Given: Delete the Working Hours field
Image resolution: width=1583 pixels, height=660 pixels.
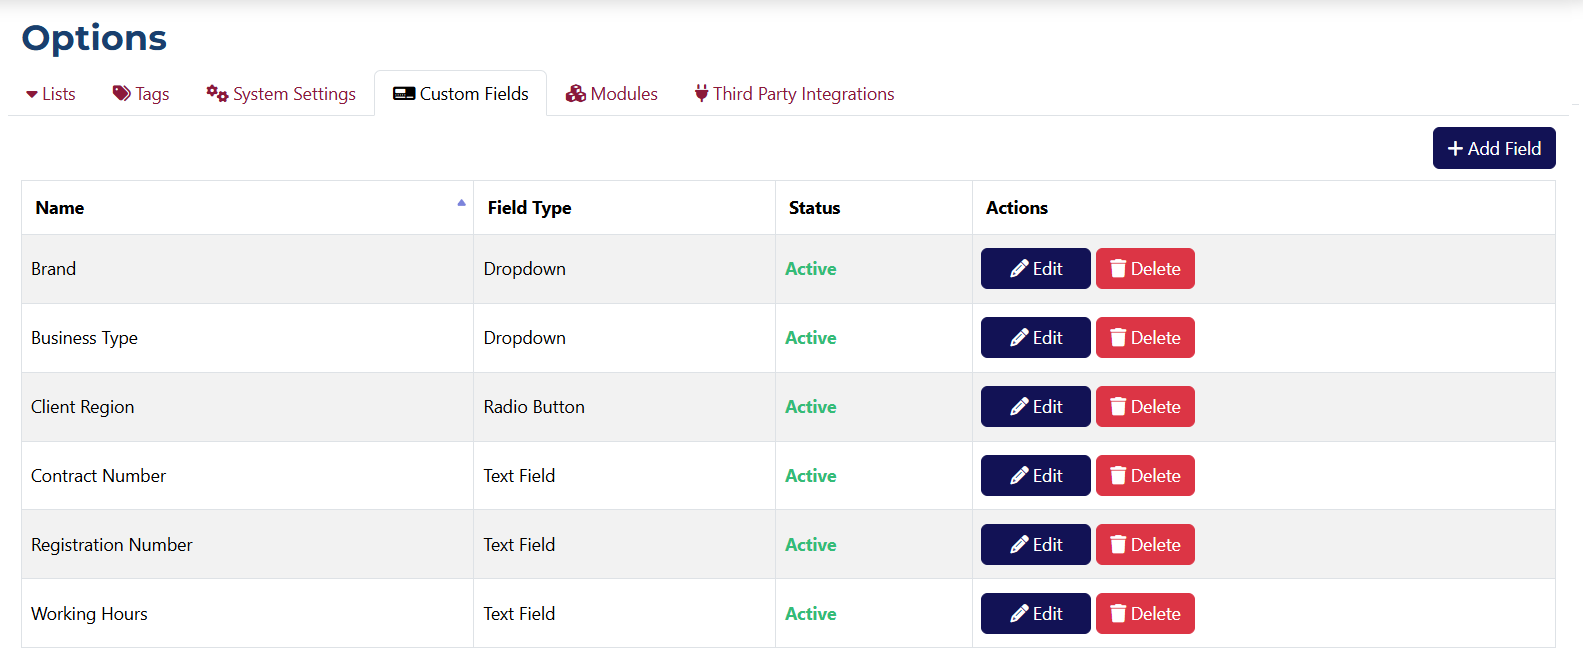Looking at the screenshot, I should tap(1145, 614).
